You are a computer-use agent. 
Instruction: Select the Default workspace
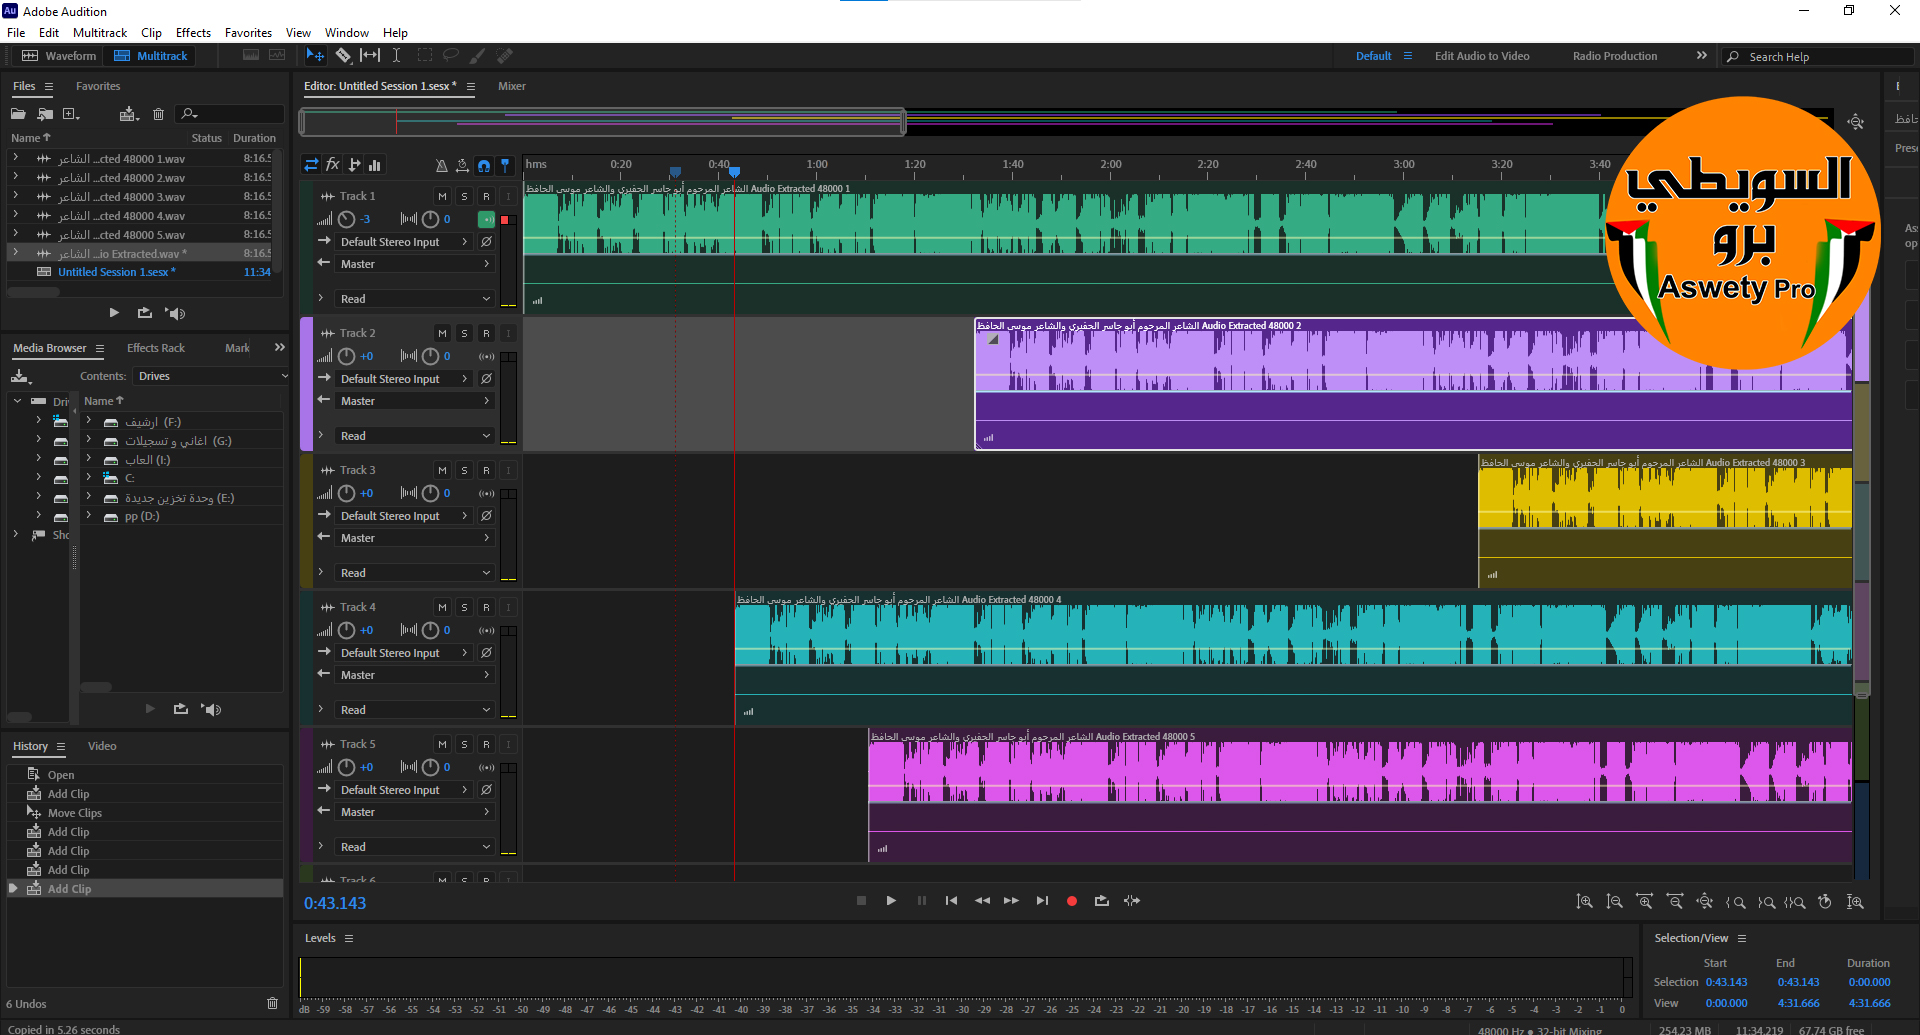coord(1373,56)
